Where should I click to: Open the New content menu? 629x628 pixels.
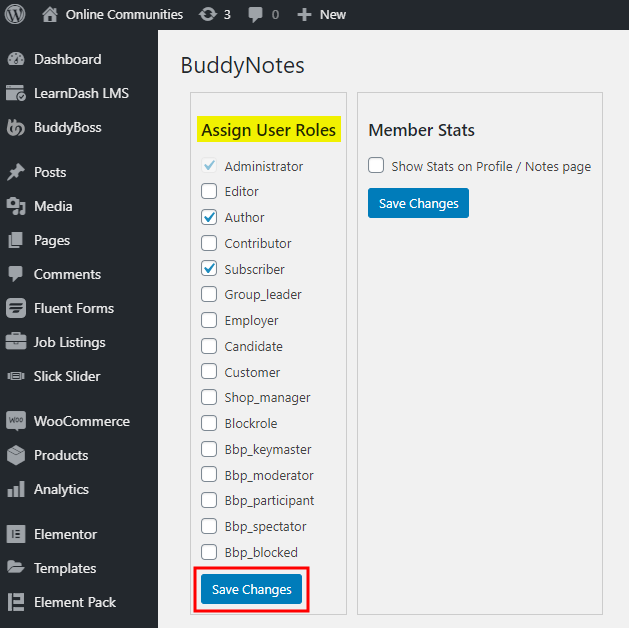[x=321, y=14]
